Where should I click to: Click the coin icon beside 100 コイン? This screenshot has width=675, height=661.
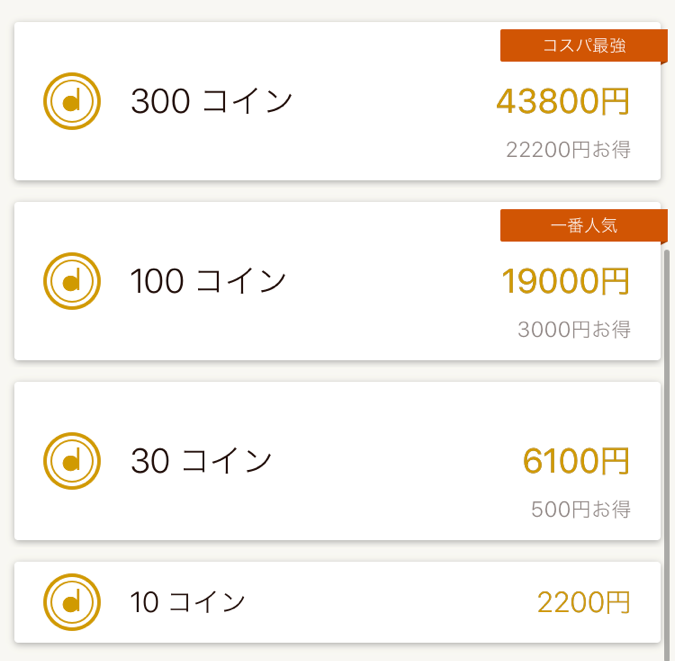click(x=72, y=281)
